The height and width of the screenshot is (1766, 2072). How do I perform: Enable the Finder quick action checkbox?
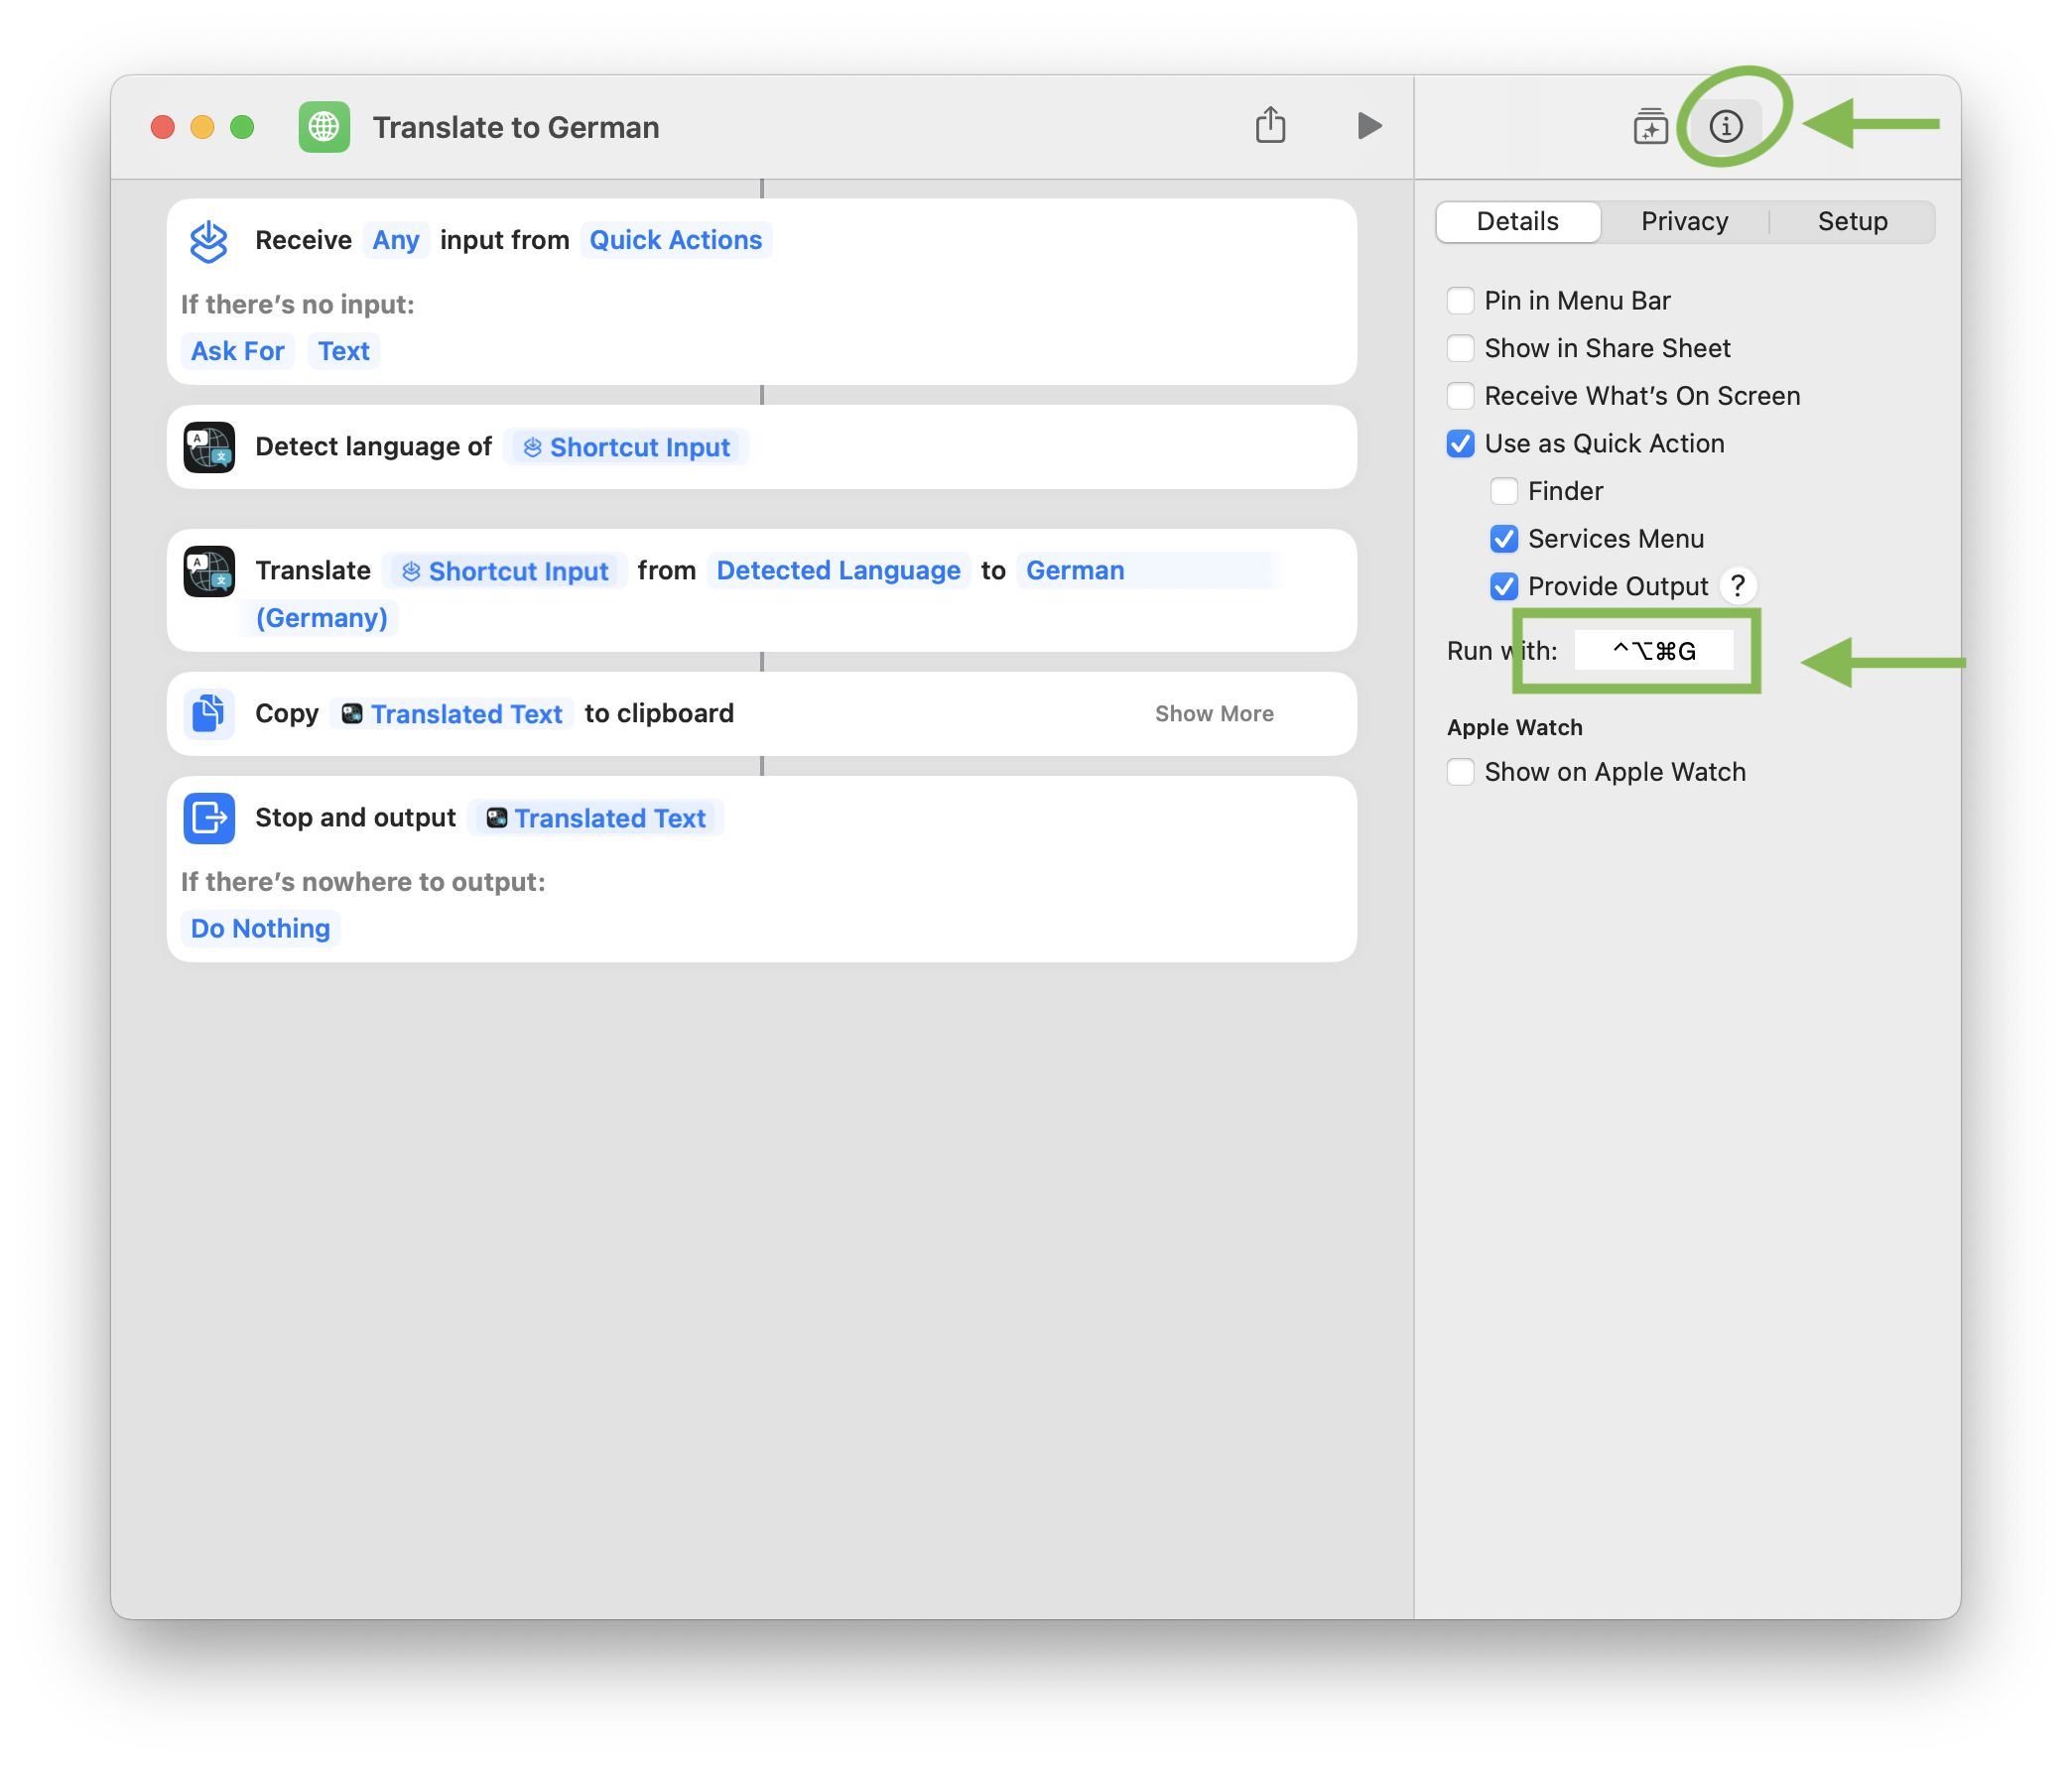(1504, 492)
